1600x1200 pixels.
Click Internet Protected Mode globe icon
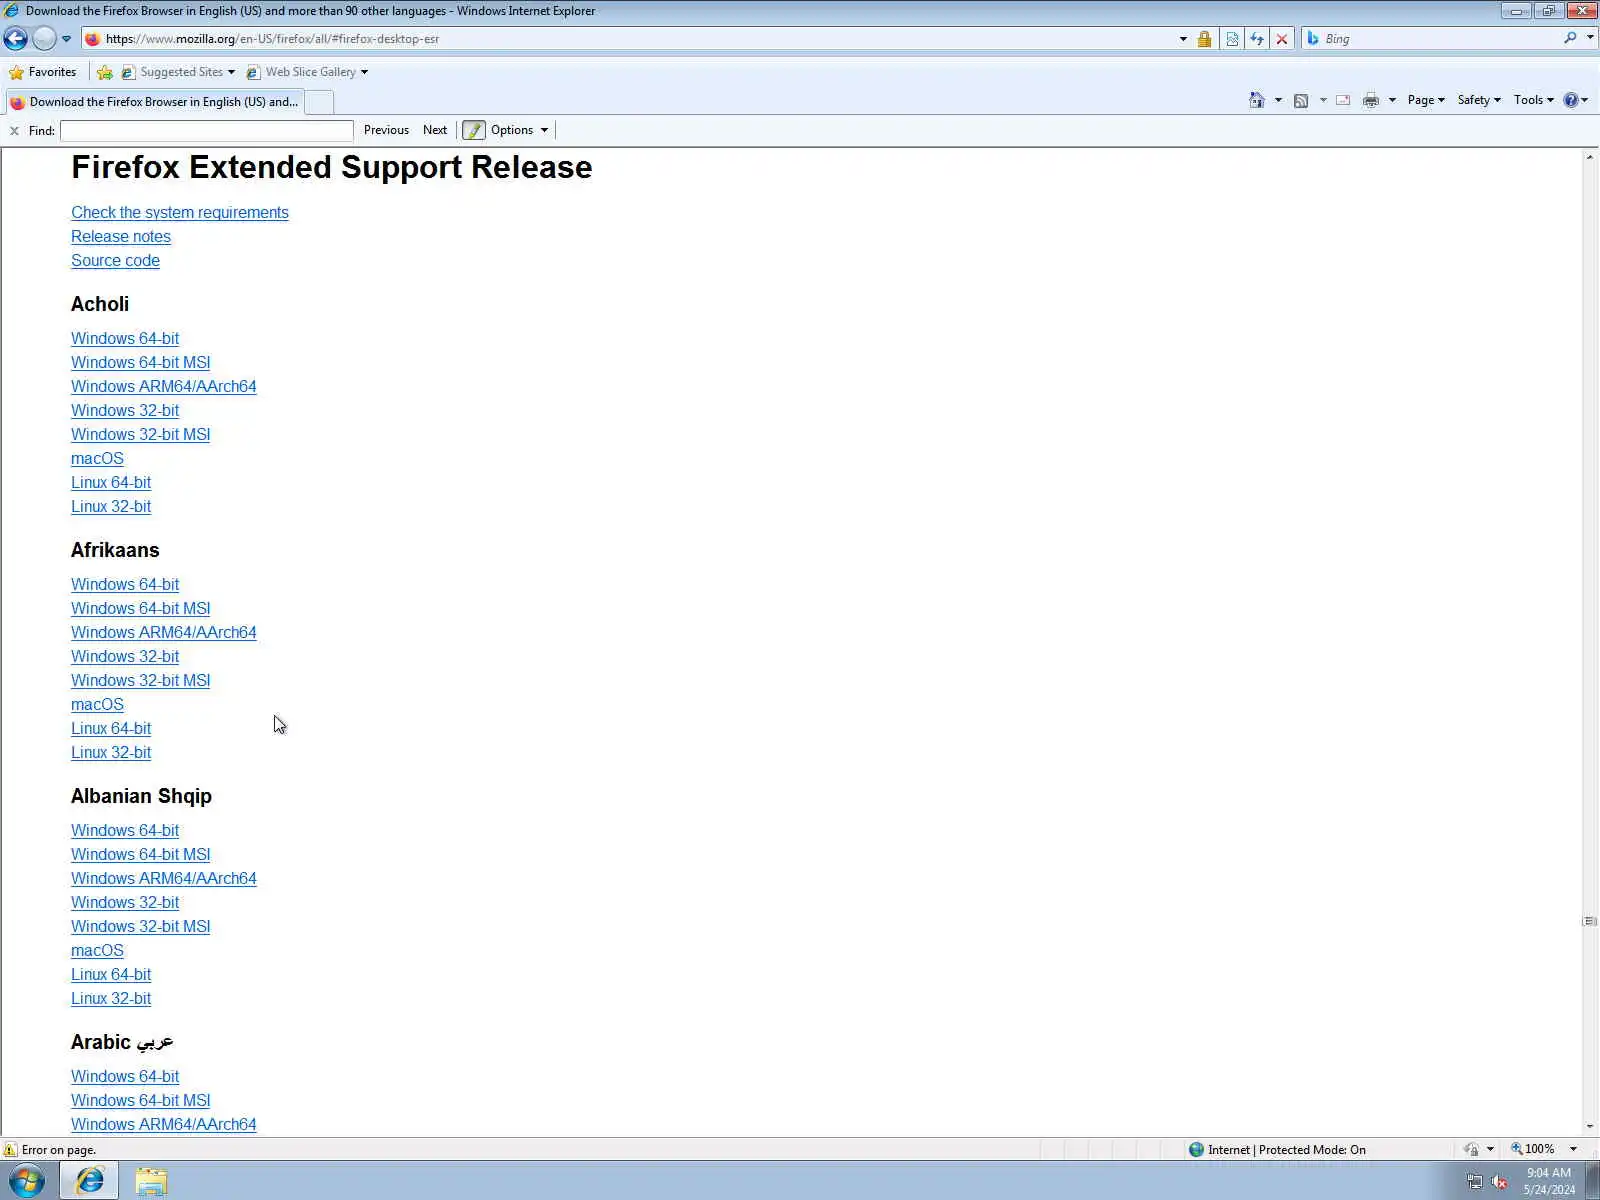1196,1150
